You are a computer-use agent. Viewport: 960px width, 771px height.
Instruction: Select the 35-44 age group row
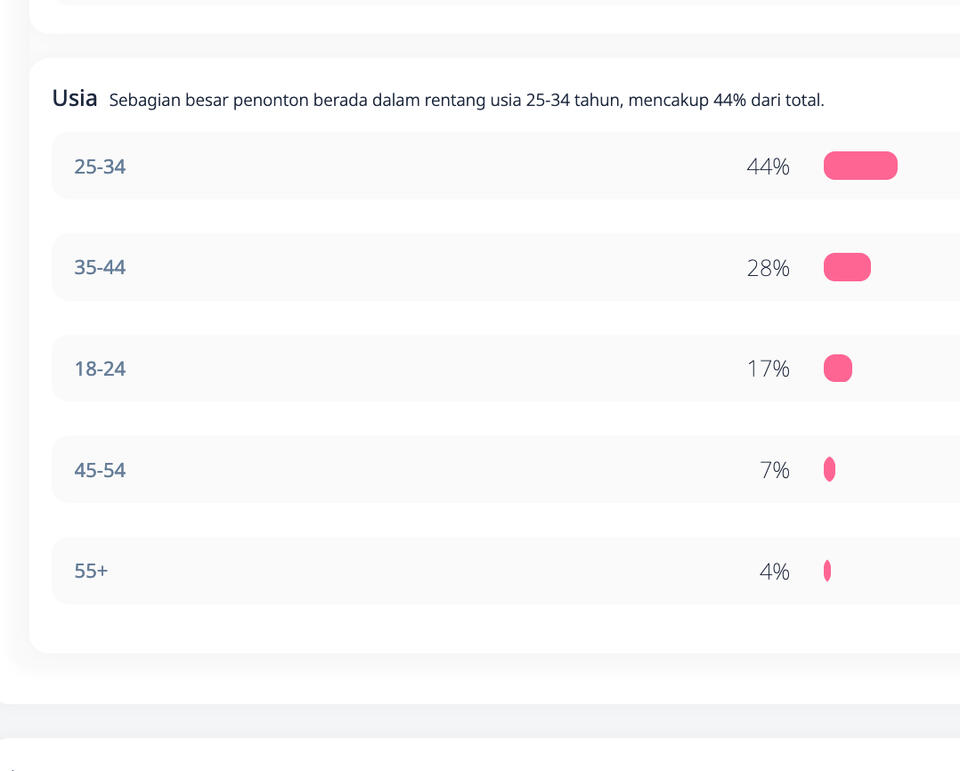(x=506, y=267)
